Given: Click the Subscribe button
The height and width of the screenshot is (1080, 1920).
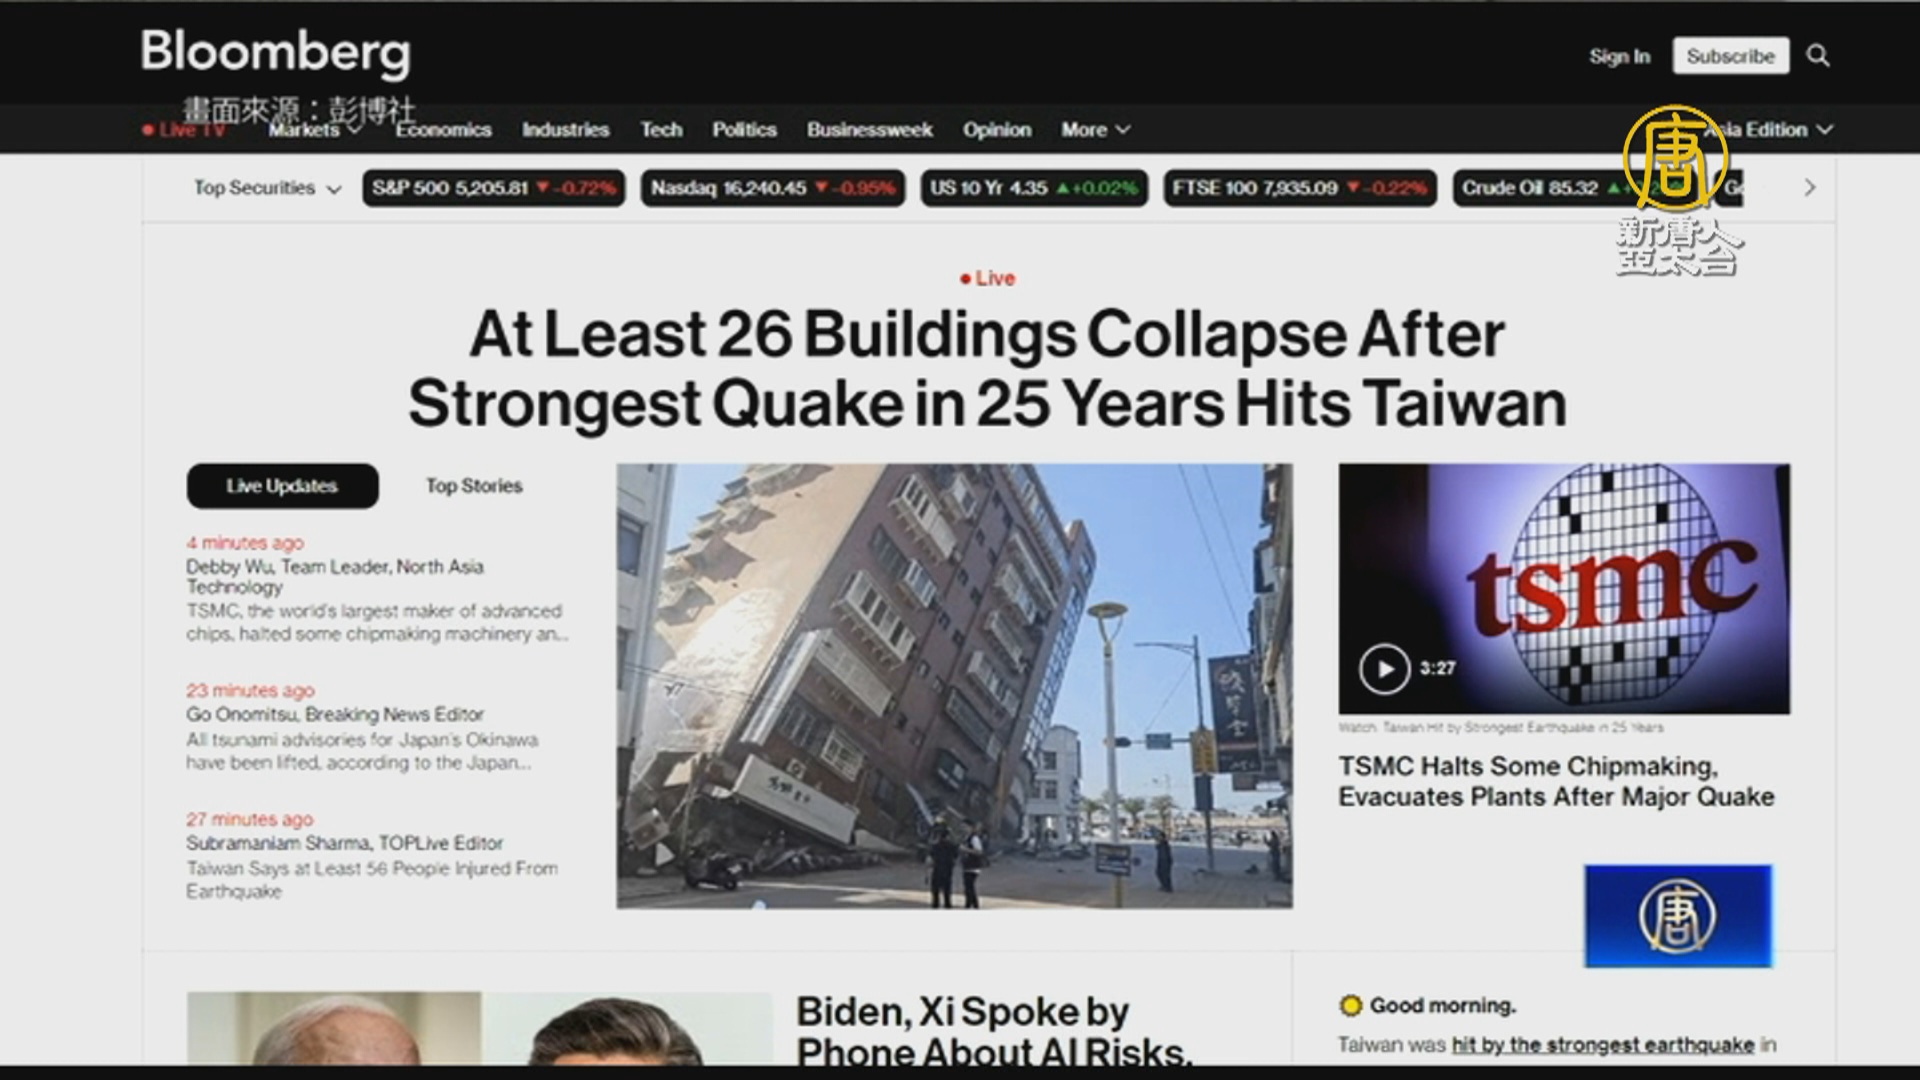Looking at the screenshot, I should [x=1730, y=56].
